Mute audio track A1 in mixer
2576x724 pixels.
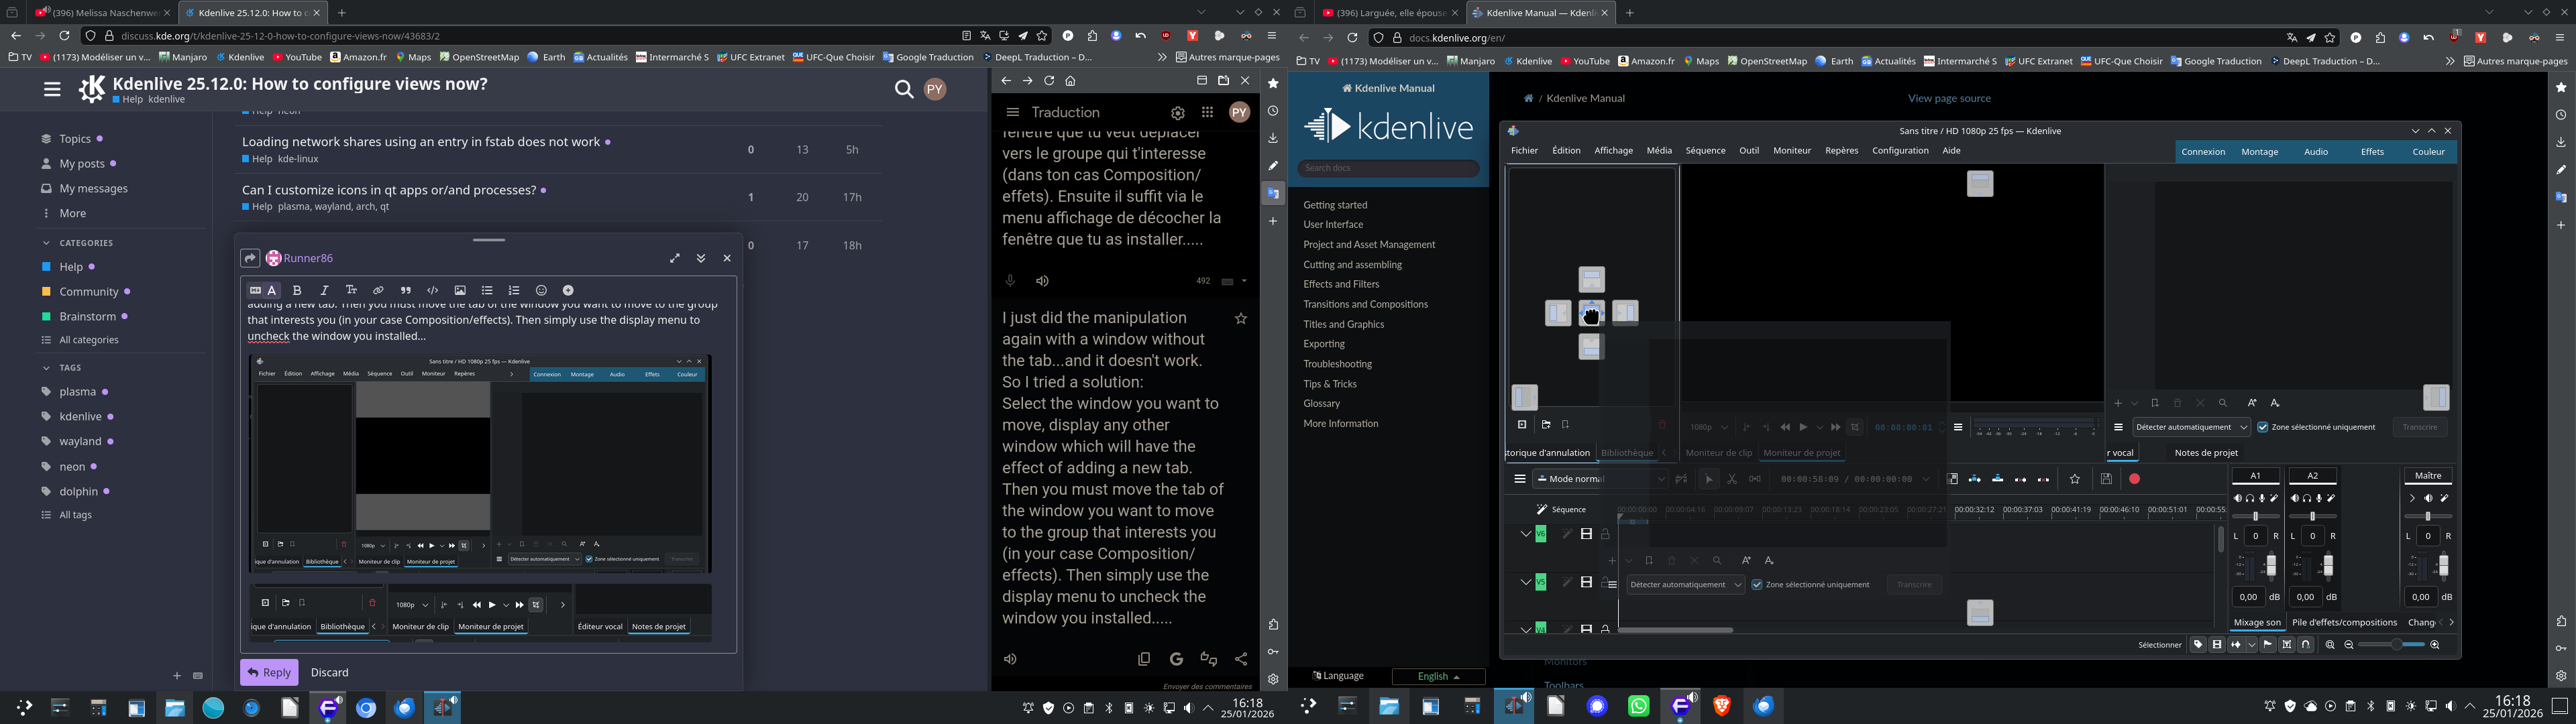point(2238,498)
